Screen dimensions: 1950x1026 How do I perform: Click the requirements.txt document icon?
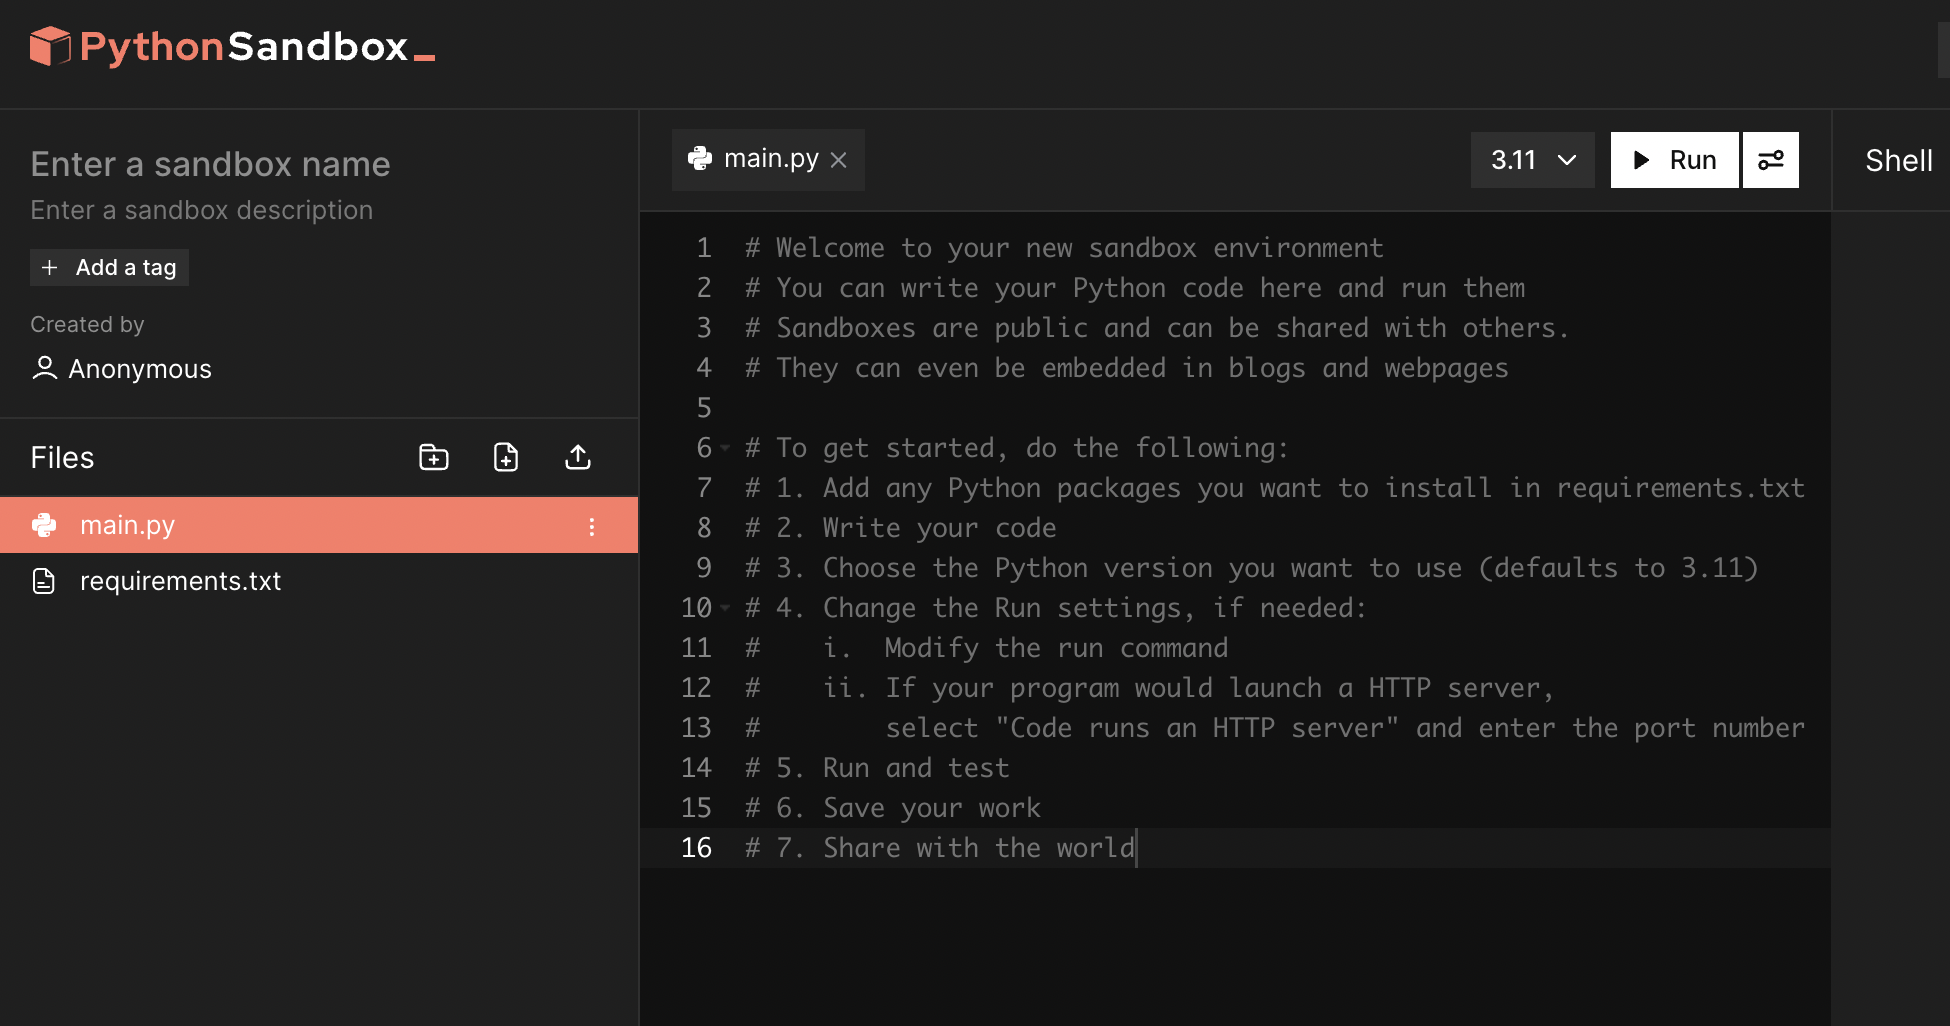pos(44,581)
